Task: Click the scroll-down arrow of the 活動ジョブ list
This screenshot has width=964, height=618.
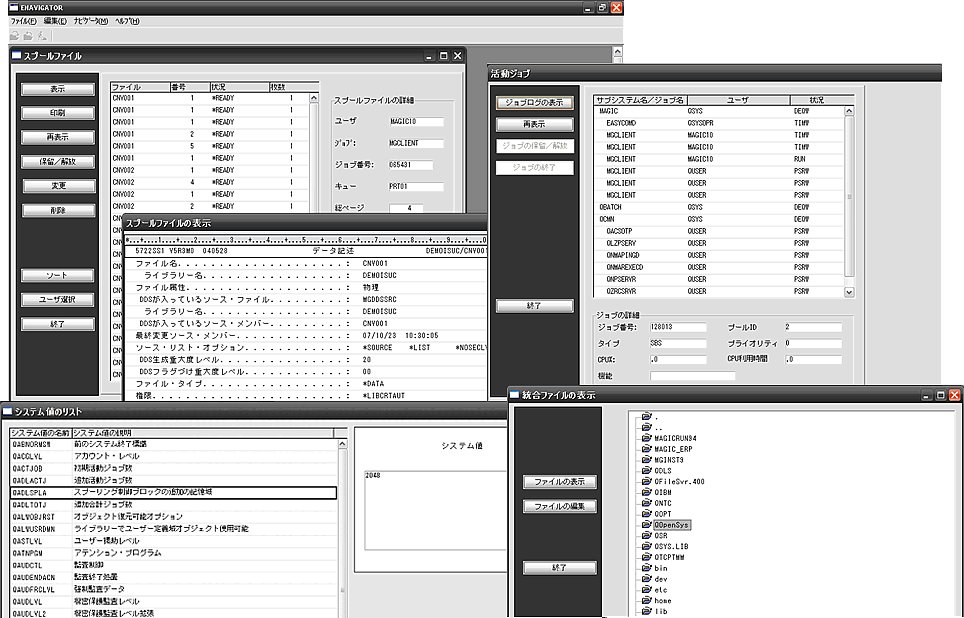Action: [849, 292]
